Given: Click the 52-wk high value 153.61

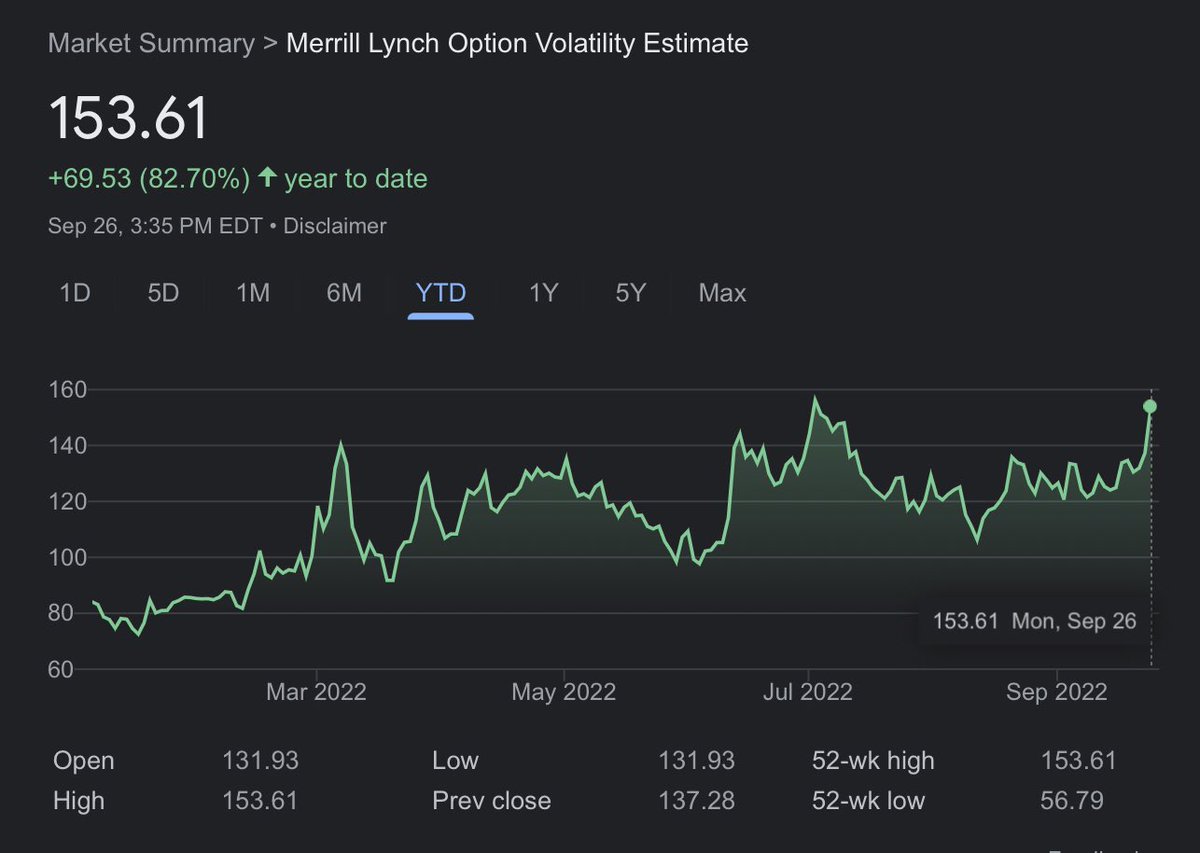Looking at the screenshot, I should pos(1078,761).
